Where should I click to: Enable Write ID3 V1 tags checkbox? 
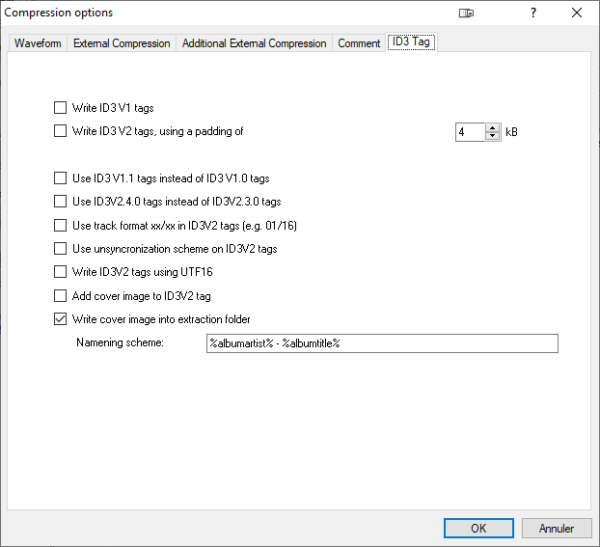60,108
